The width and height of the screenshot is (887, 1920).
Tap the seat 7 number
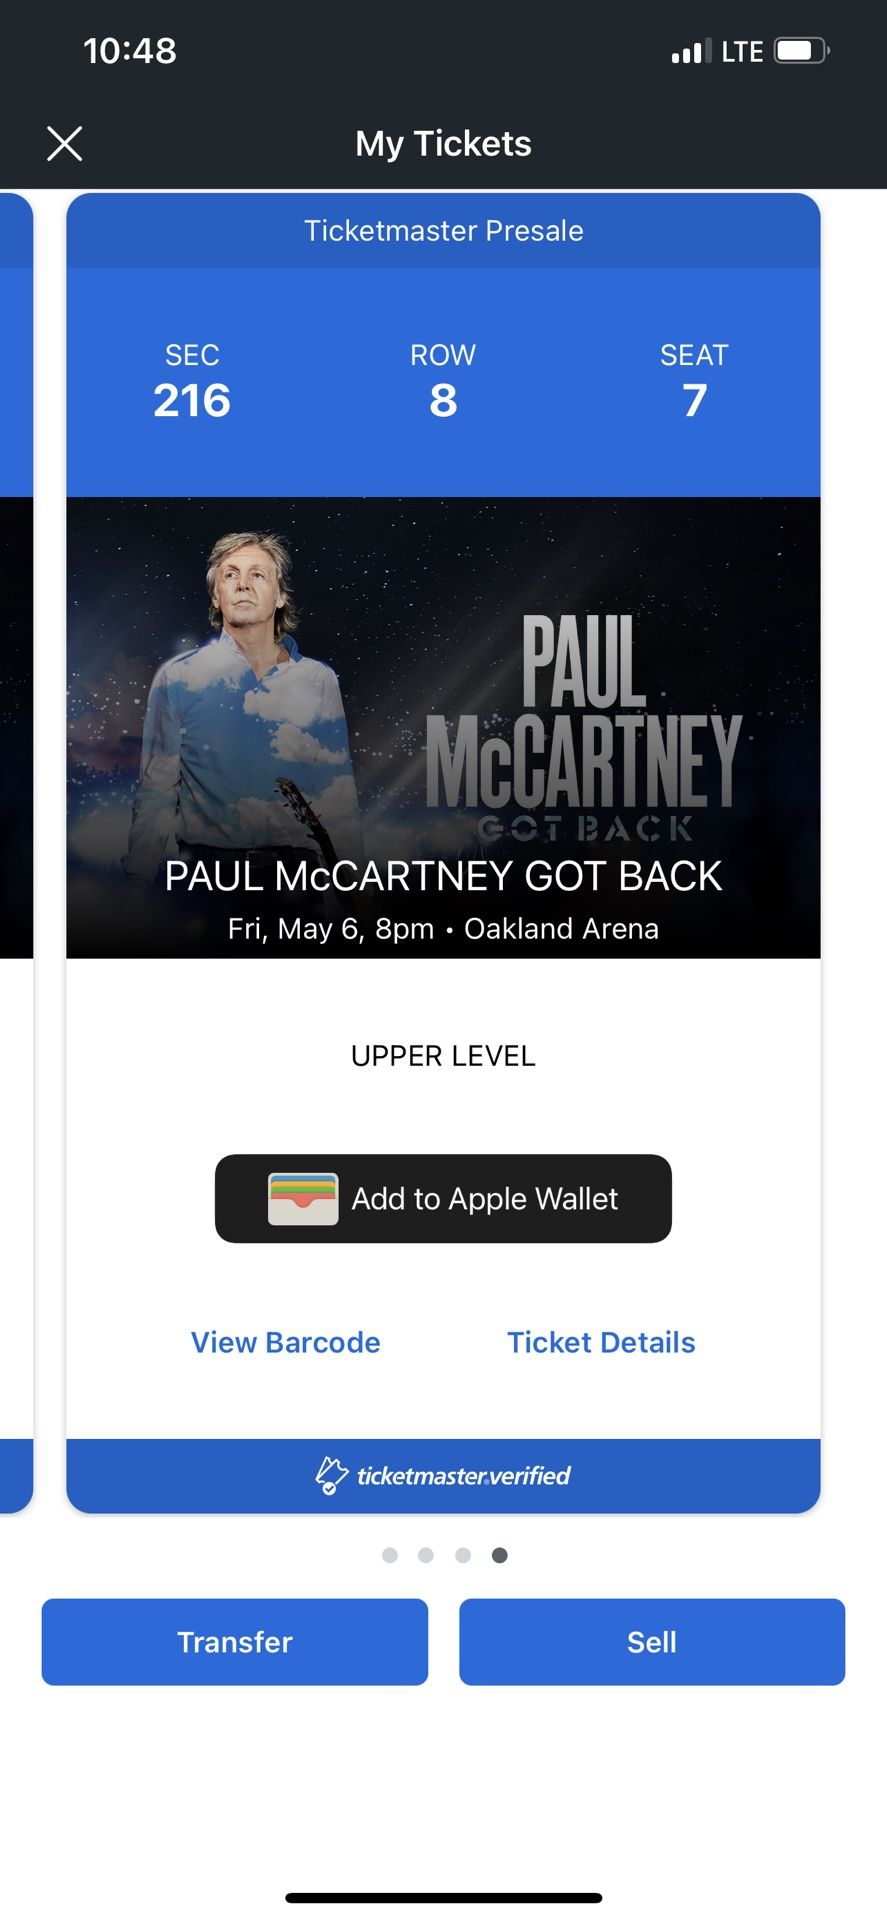[x=694, y=401]
